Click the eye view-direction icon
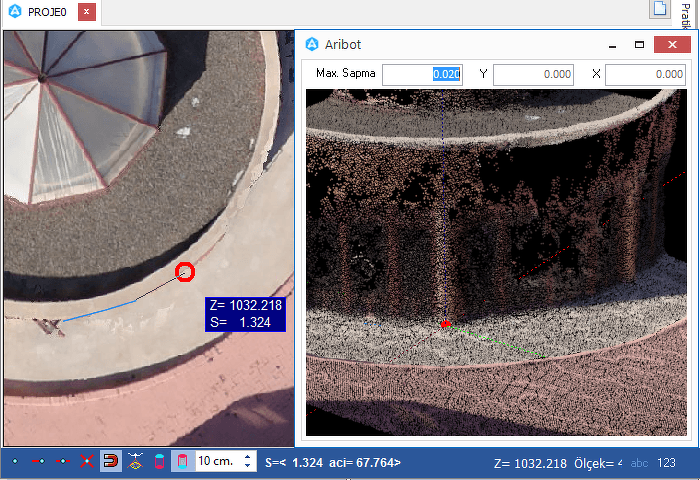 (136, 462)
